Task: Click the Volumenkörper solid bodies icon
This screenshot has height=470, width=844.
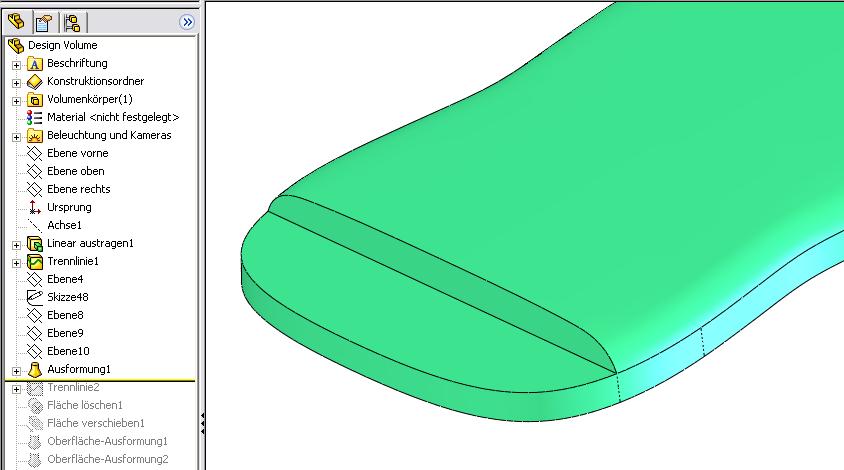Action: (34, 100)
